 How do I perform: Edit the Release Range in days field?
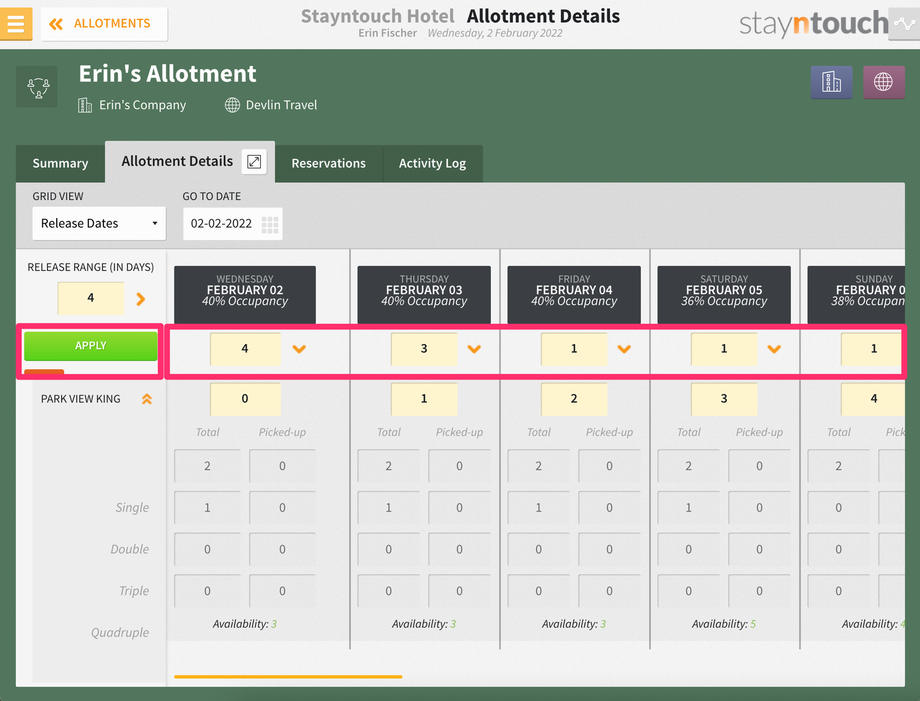(90, 297)
